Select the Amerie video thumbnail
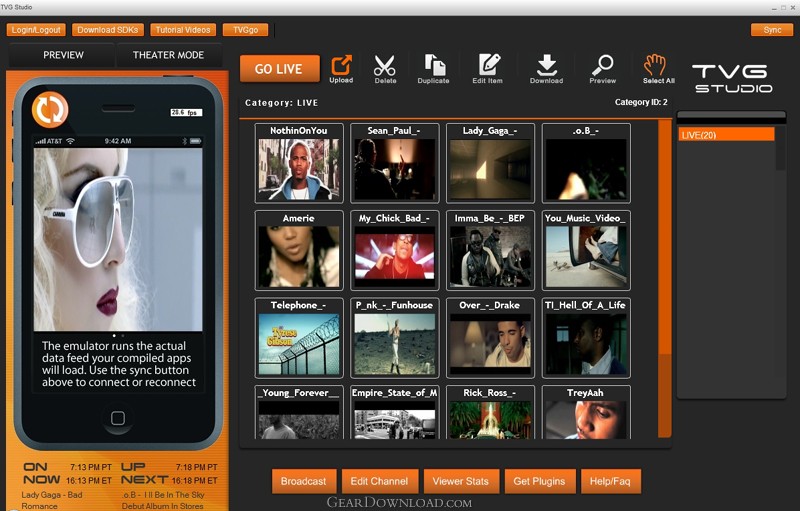The width and height of the screenshot is (800, 511). coord(299,250)
